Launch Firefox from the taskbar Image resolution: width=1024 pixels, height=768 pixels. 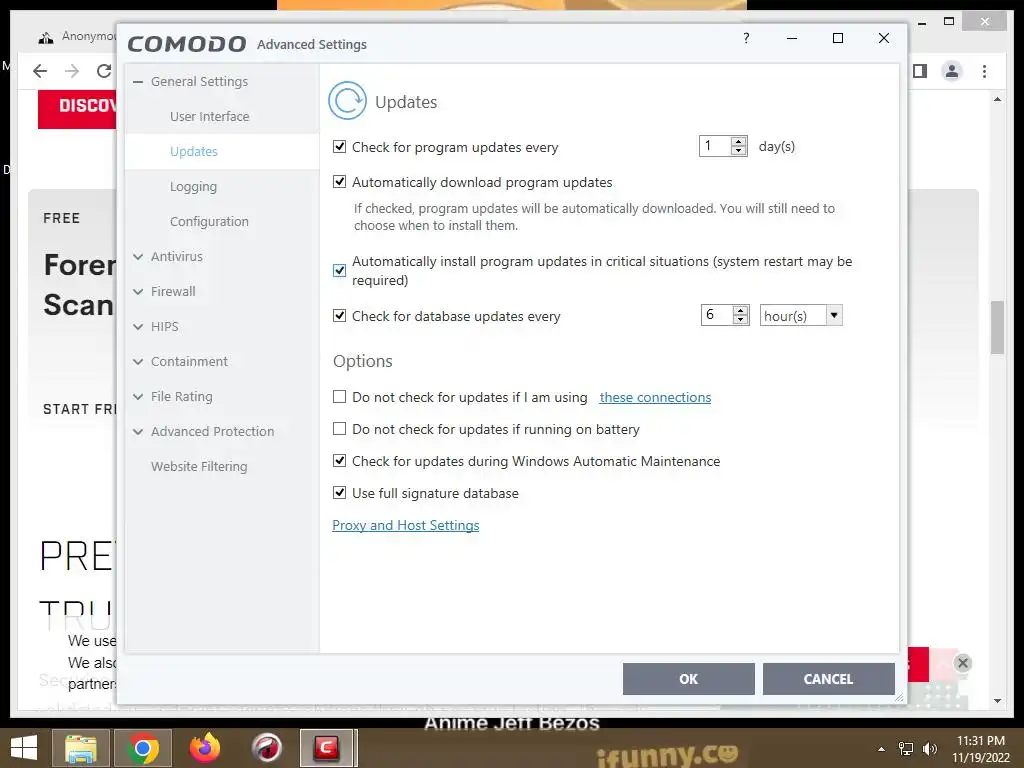[x=205, y=748]
